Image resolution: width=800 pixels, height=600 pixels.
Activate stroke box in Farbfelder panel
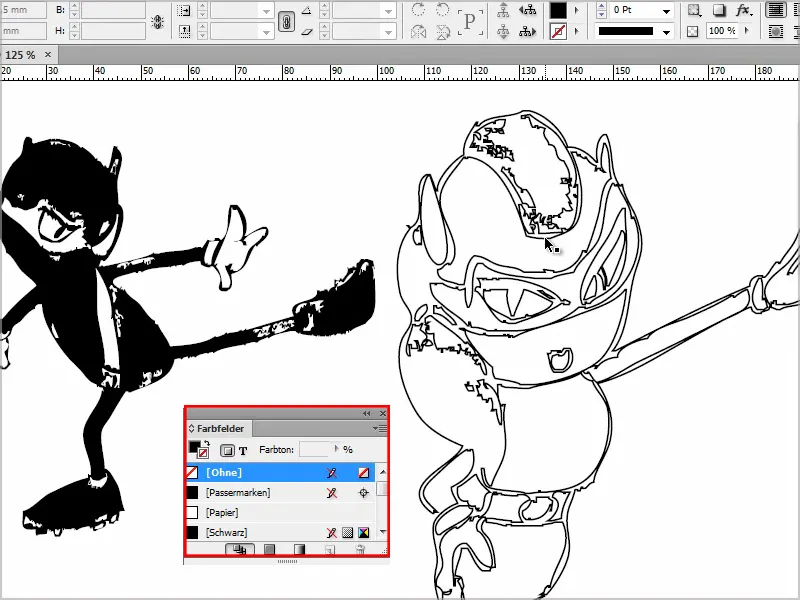(x=203, y=453)
